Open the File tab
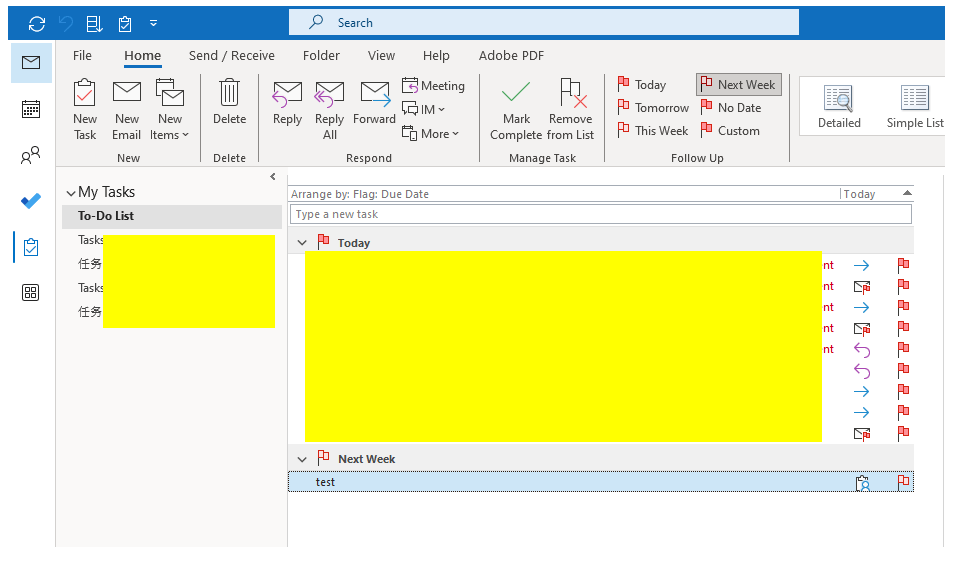 [82, 55]
